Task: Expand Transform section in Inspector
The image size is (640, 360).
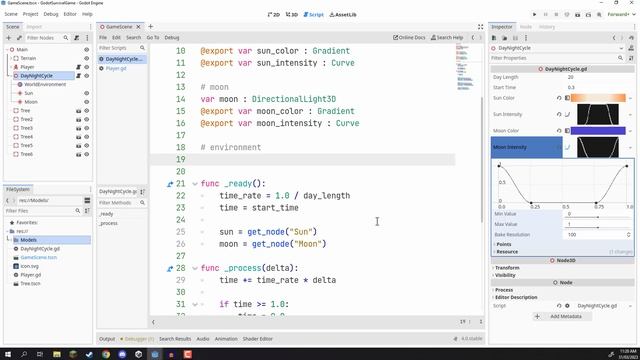Action: 507,268
